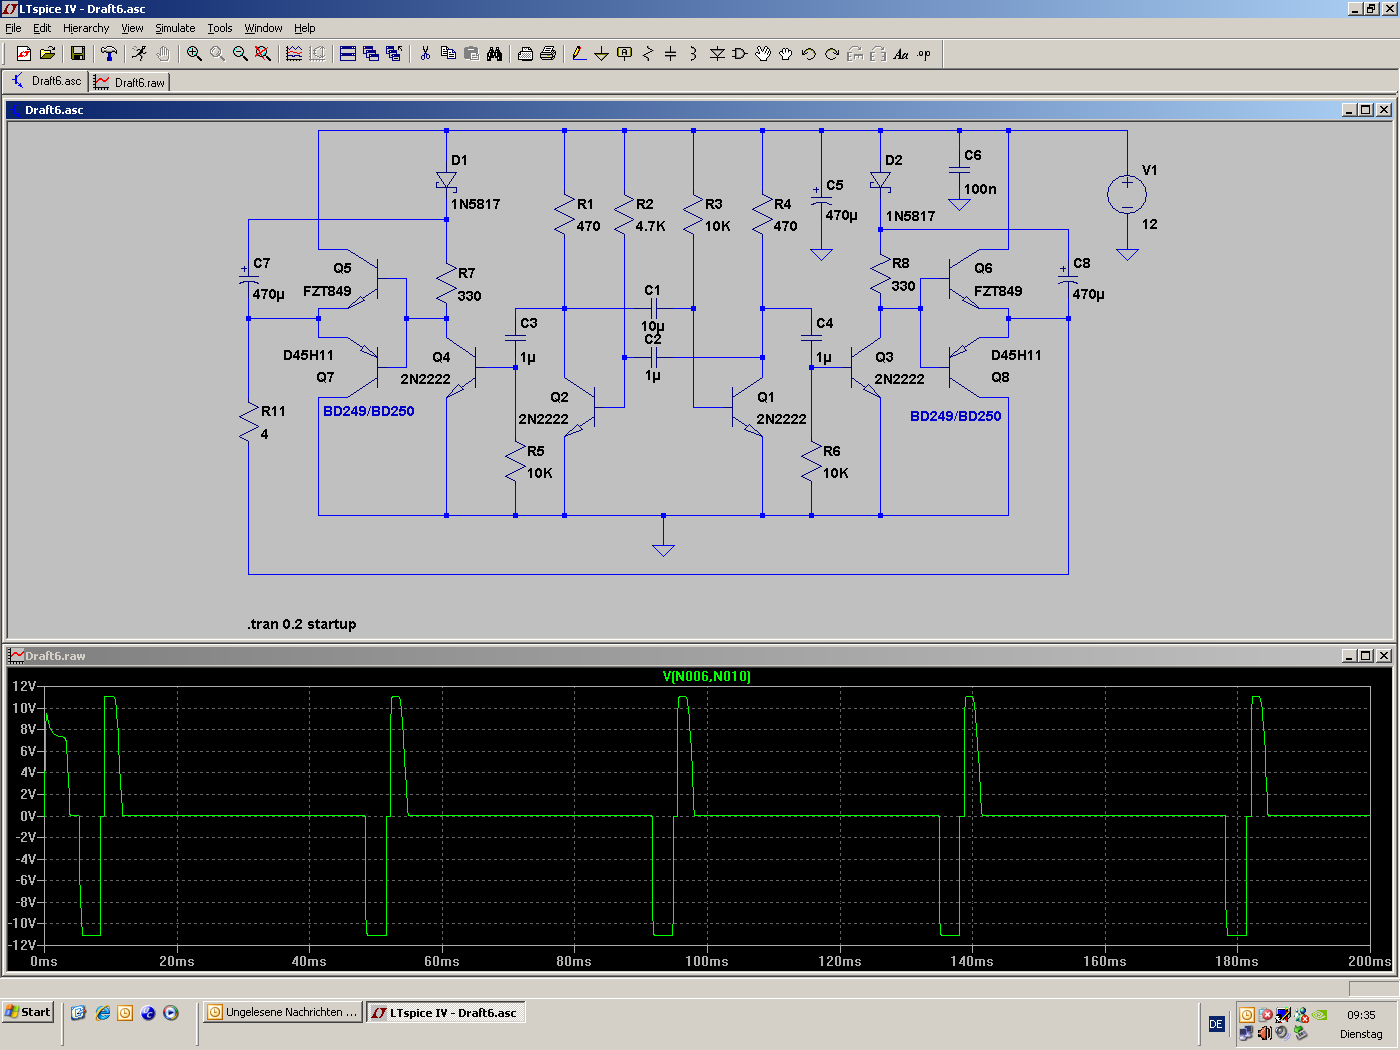Place a Diode from toolbar
This screenshot has width=1400, height=1050.
click(x=717, y=54)
